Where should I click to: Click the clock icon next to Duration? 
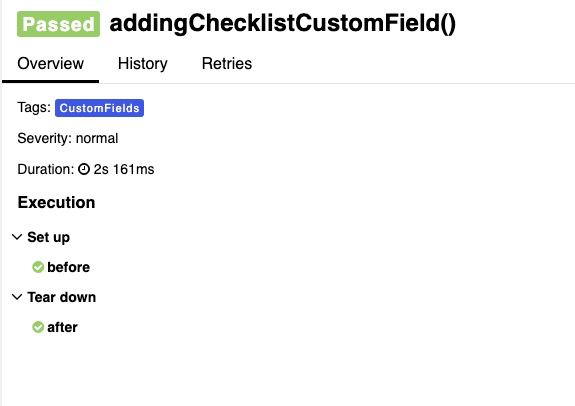click(84, 169)
